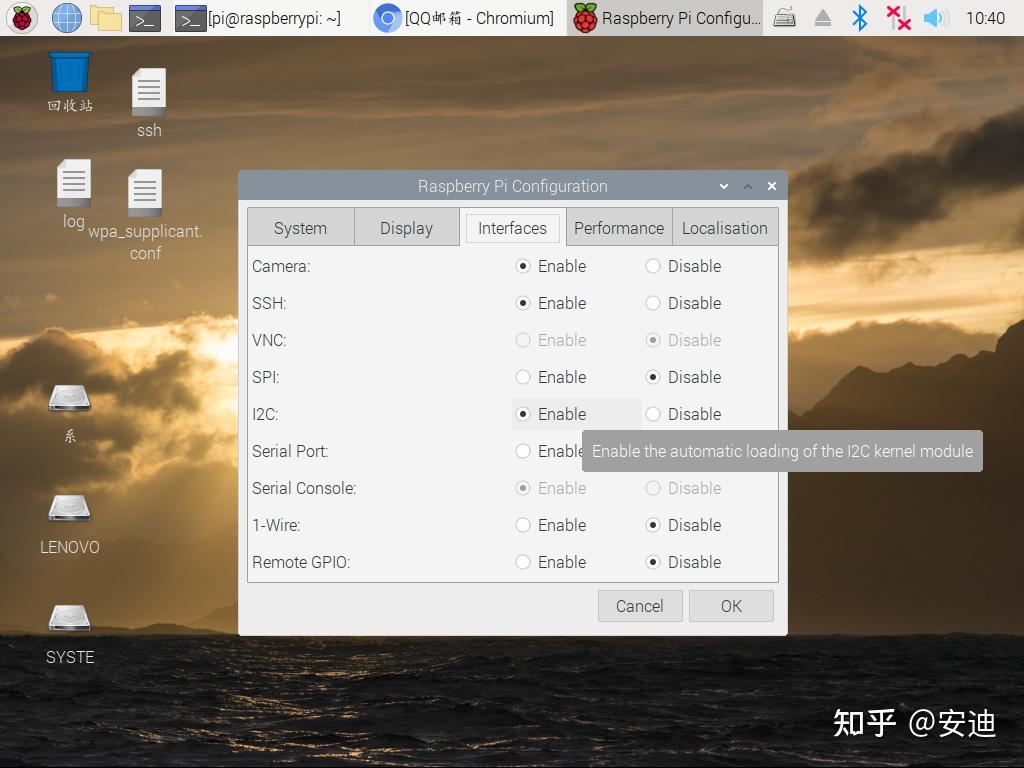Set Camera to Enable
The image size is (1024, 768).
[551, 266]
